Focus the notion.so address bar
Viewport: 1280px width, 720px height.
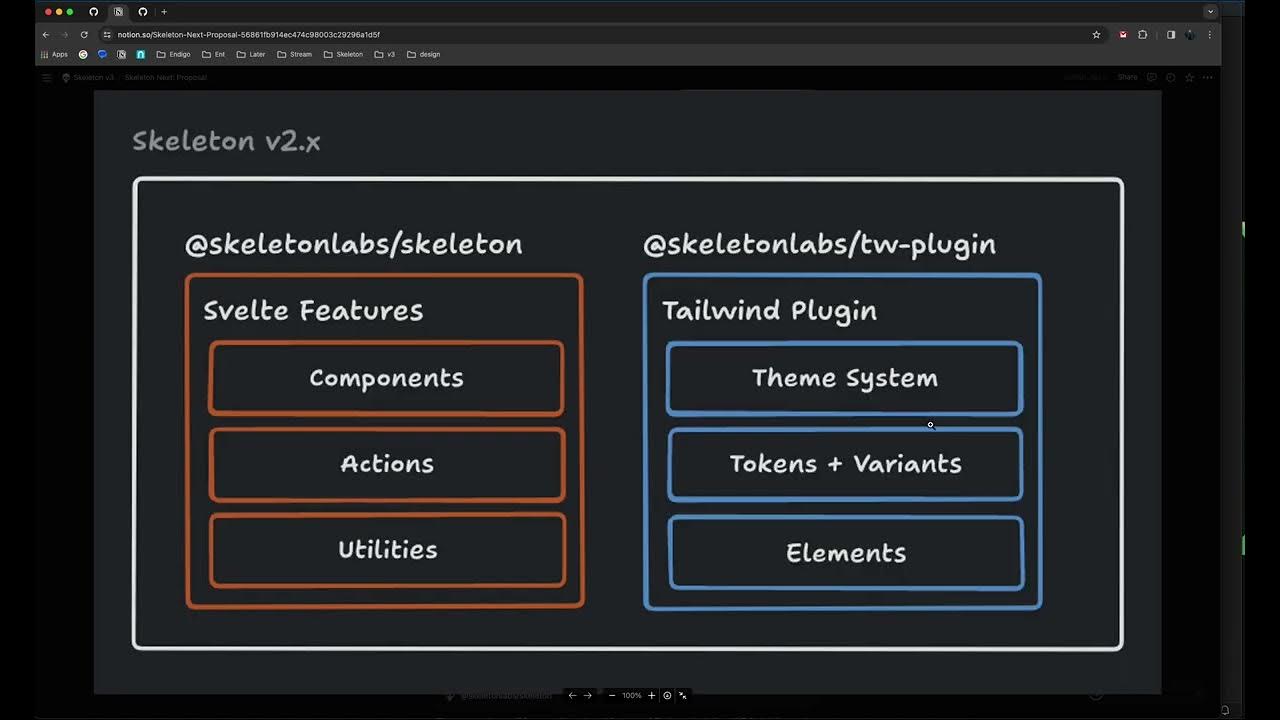pyautogui.click(x=600, y=34)
